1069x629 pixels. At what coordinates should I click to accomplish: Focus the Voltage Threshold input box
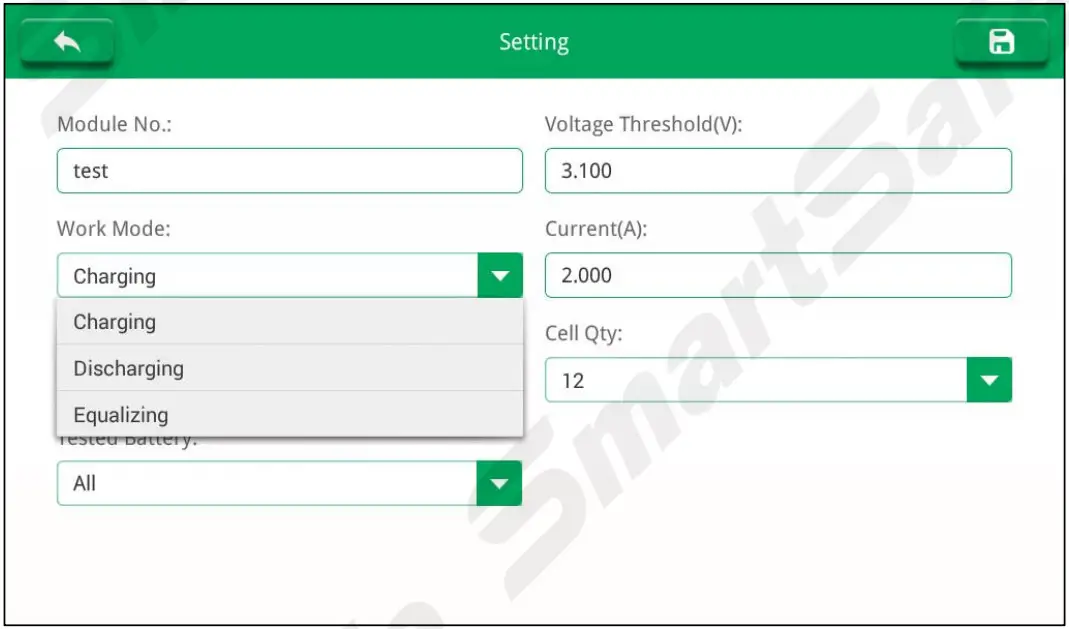777,171
